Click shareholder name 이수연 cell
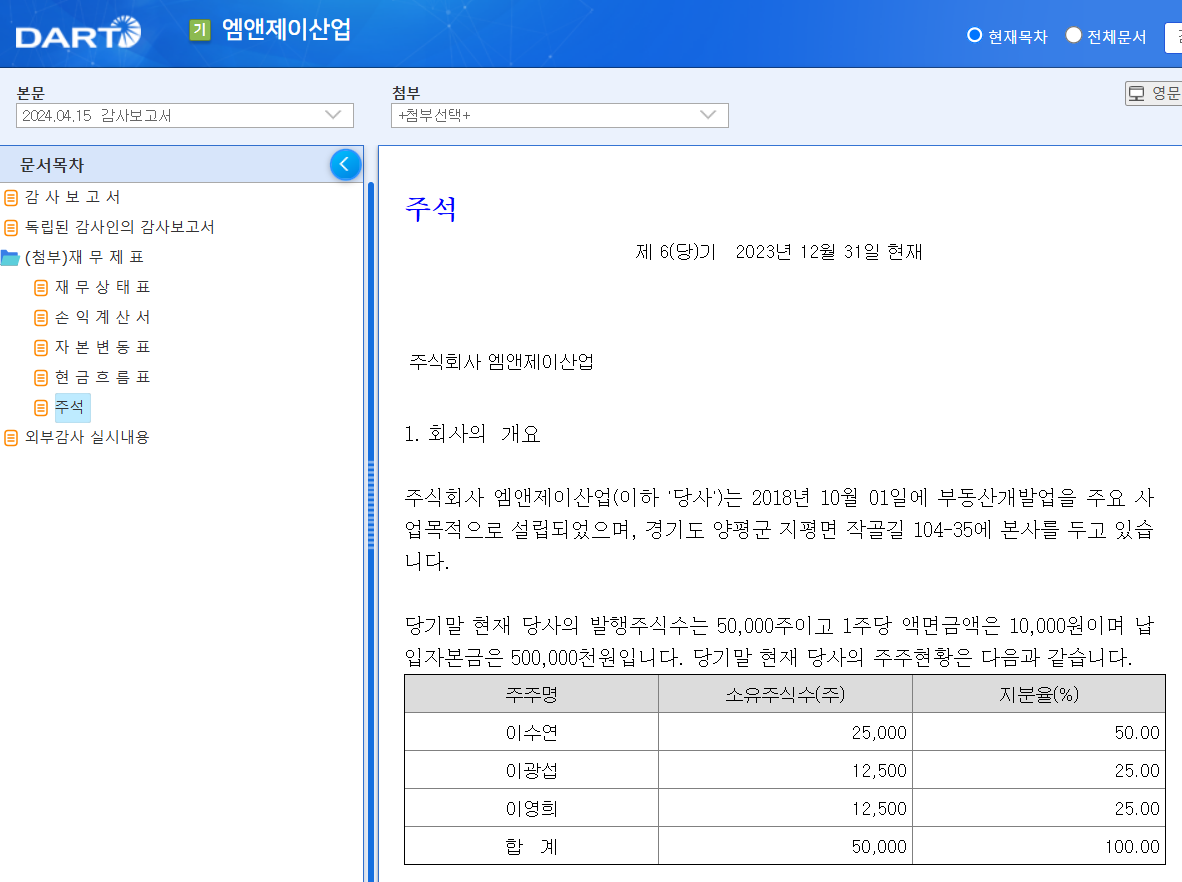 pyautogui.click(x=531, y=733)
